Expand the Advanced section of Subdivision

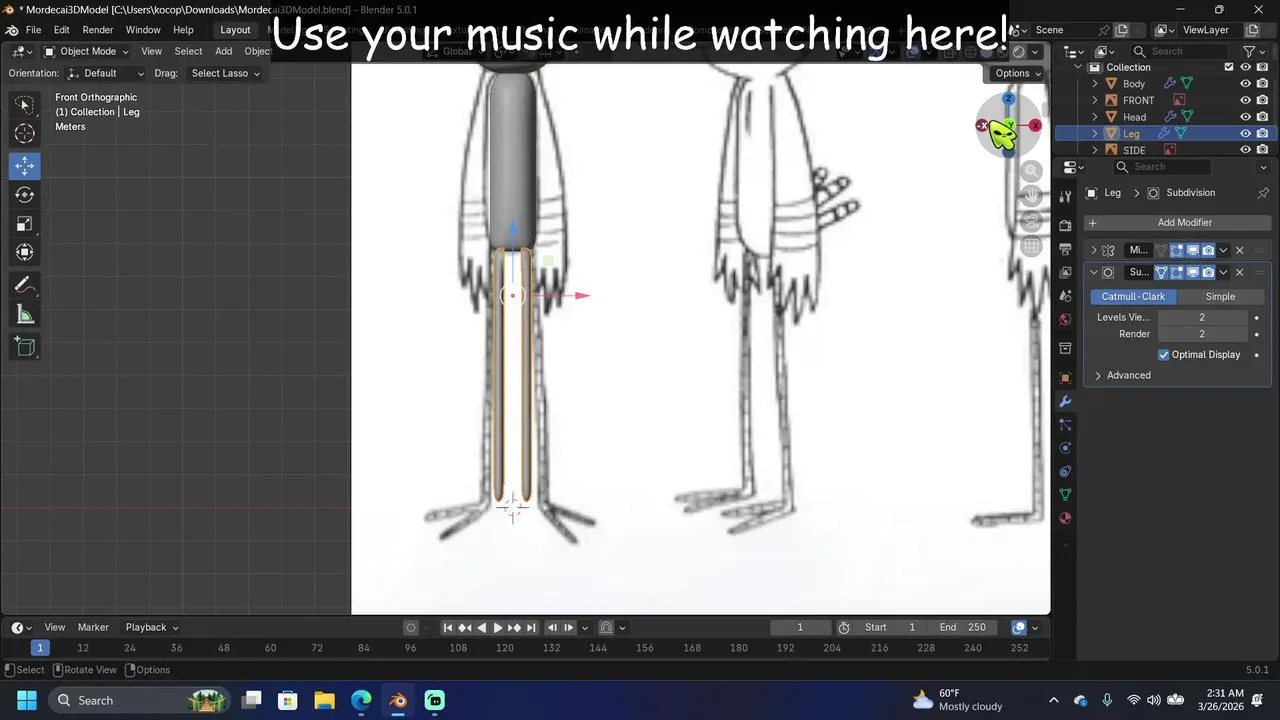tap(1129, 376)
